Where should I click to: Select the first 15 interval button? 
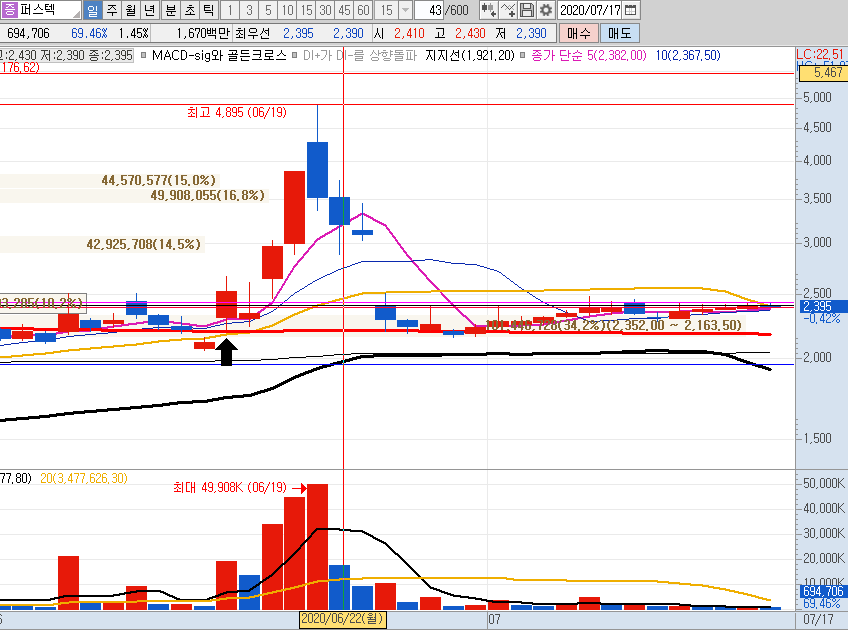point(307,10)
